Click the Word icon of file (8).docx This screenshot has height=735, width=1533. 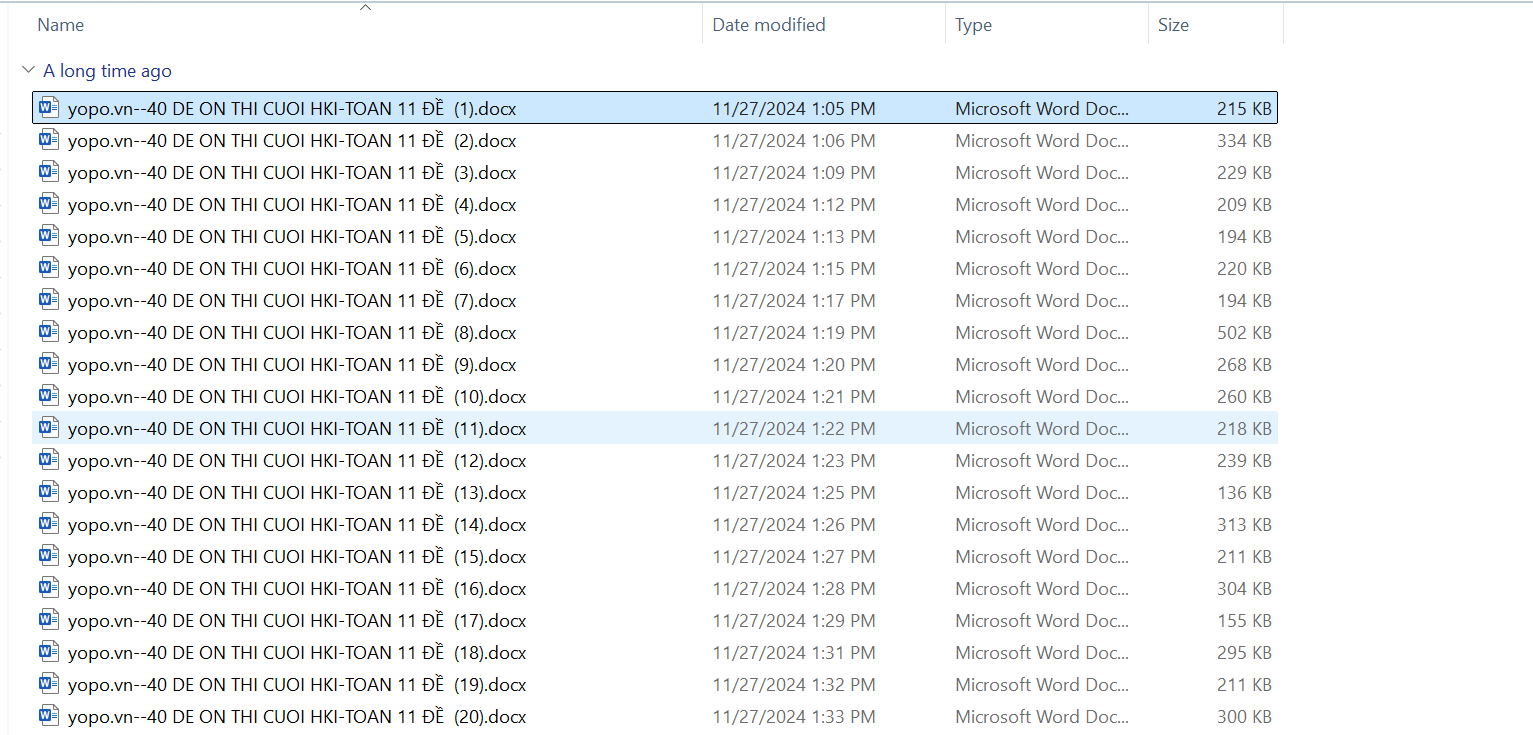click(x=49, y=332)
